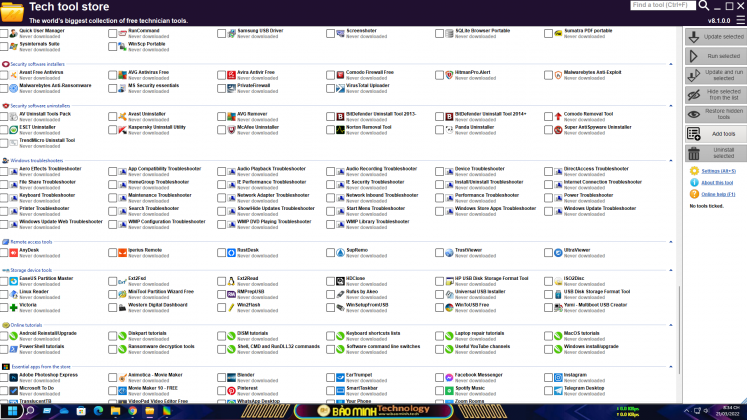Tick the Avast Uninstaller checkbox
The height and width of the screenshot is (420, 747).
click(x=112, y=117)
